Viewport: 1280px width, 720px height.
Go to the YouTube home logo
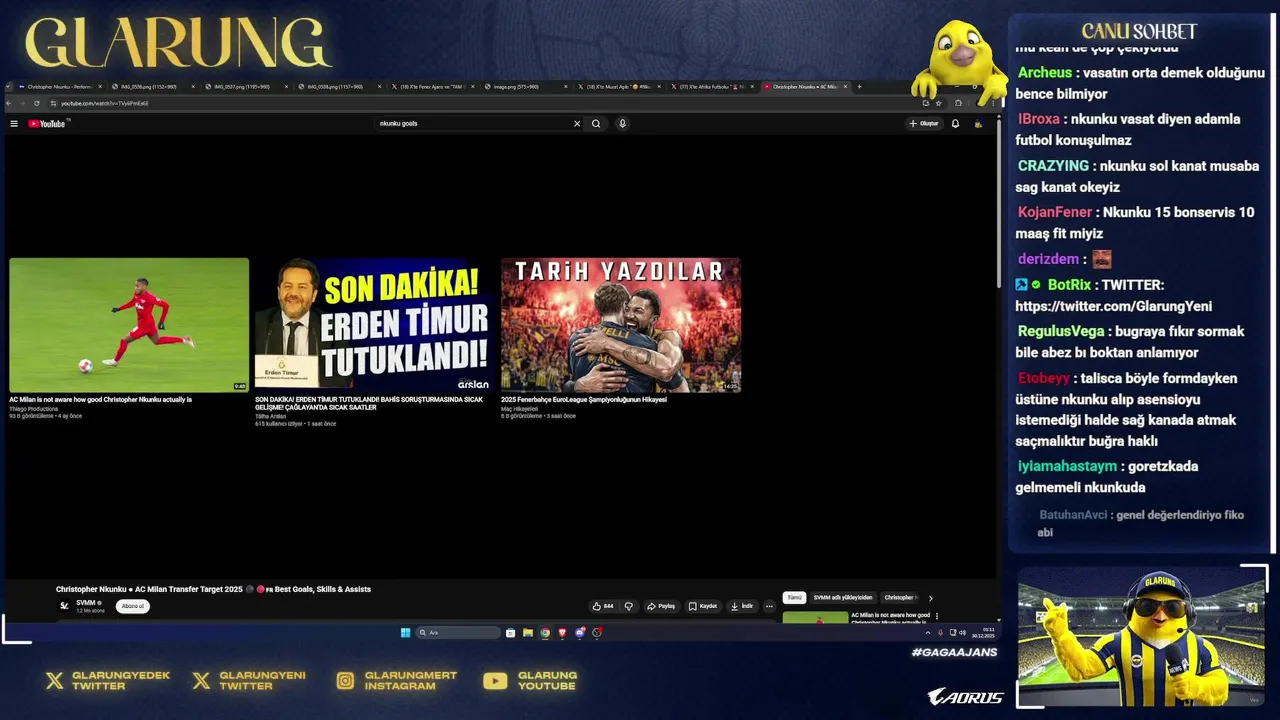tap(47, 124)
